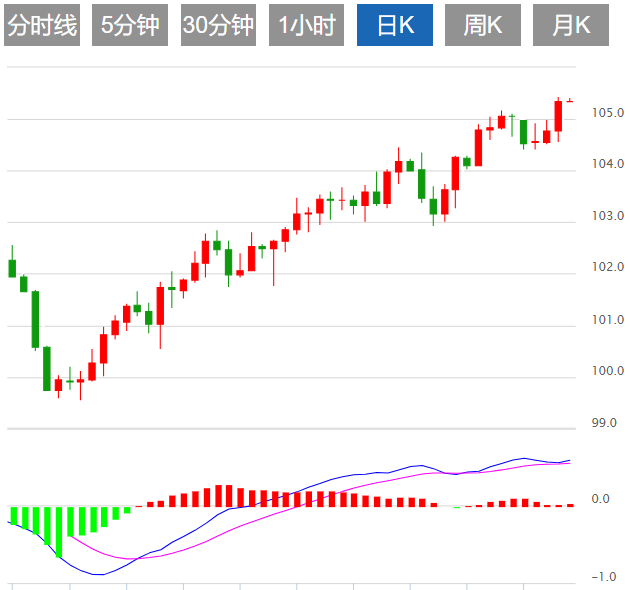The image size is (630, 590).
Task: Click the 104.0 price axis label
Action: 607,164
